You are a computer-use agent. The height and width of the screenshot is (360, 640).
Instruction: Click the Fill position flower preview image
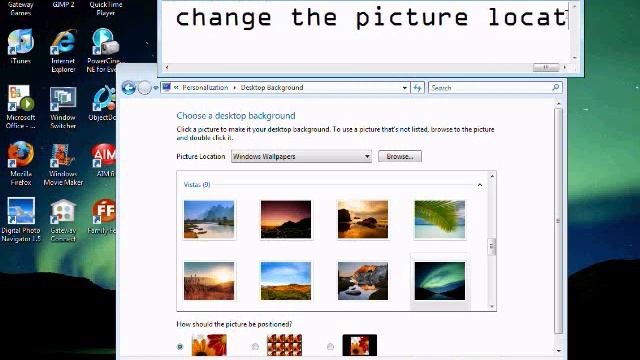(x=209, y=345)
